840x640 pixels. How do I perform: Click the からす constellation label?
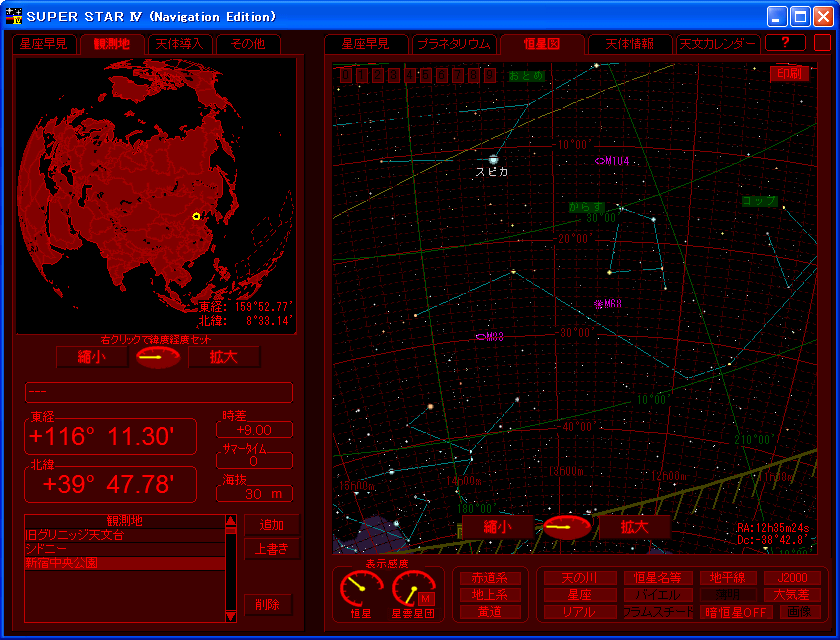[586, 207]
